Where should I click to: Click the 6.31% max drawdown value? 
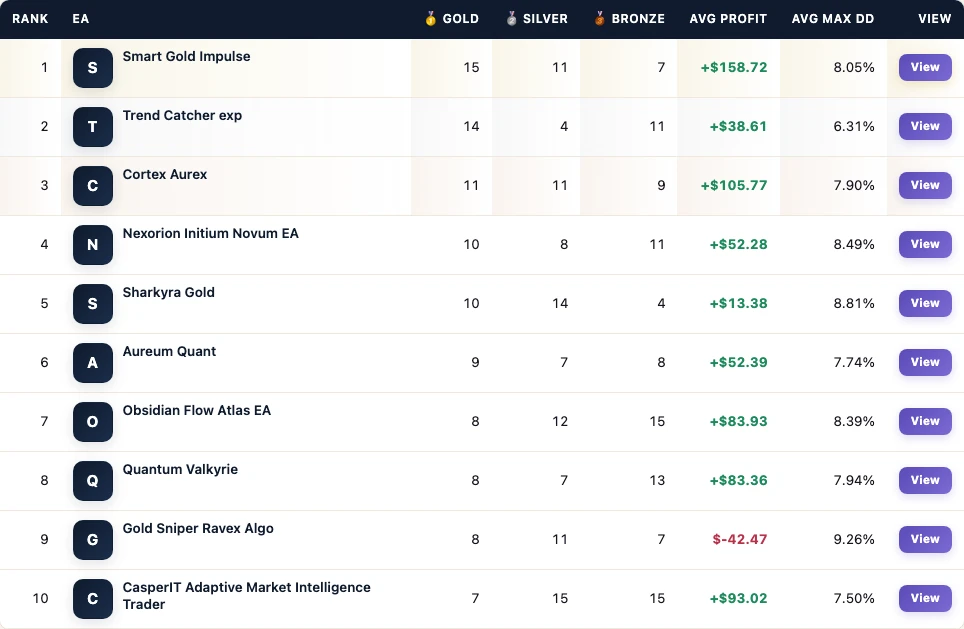click(854, 127)
